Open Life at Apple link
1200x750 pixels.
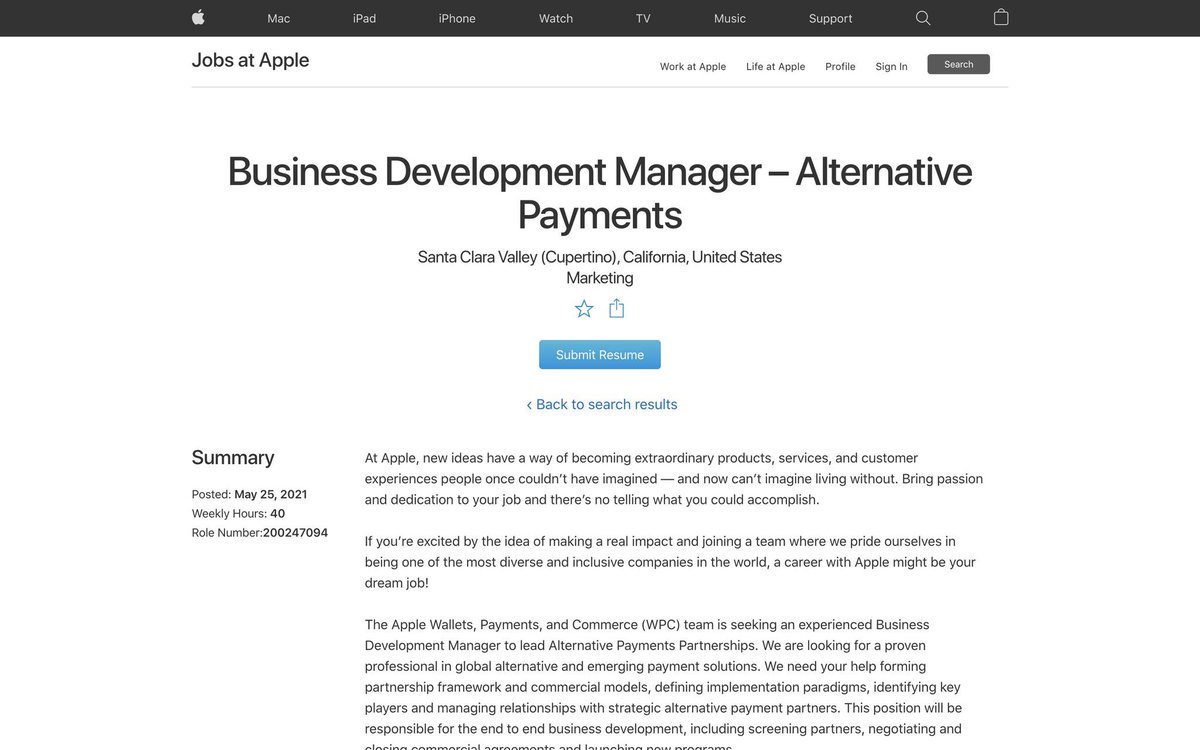776,67
